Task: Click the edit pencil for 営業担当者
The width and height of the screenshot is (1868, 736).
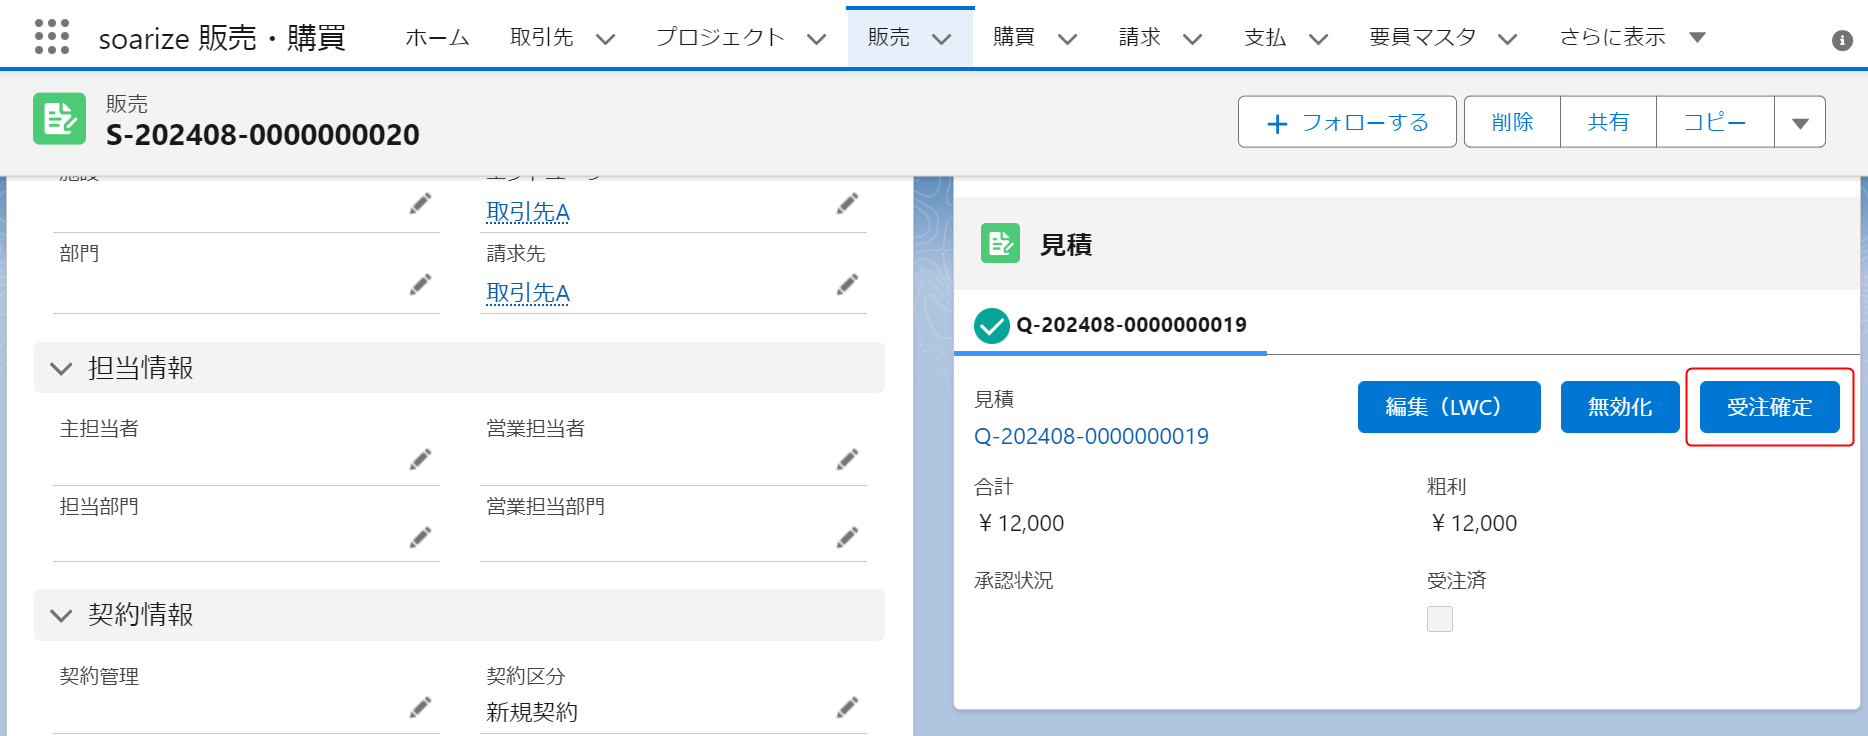Action: (848, 459)
